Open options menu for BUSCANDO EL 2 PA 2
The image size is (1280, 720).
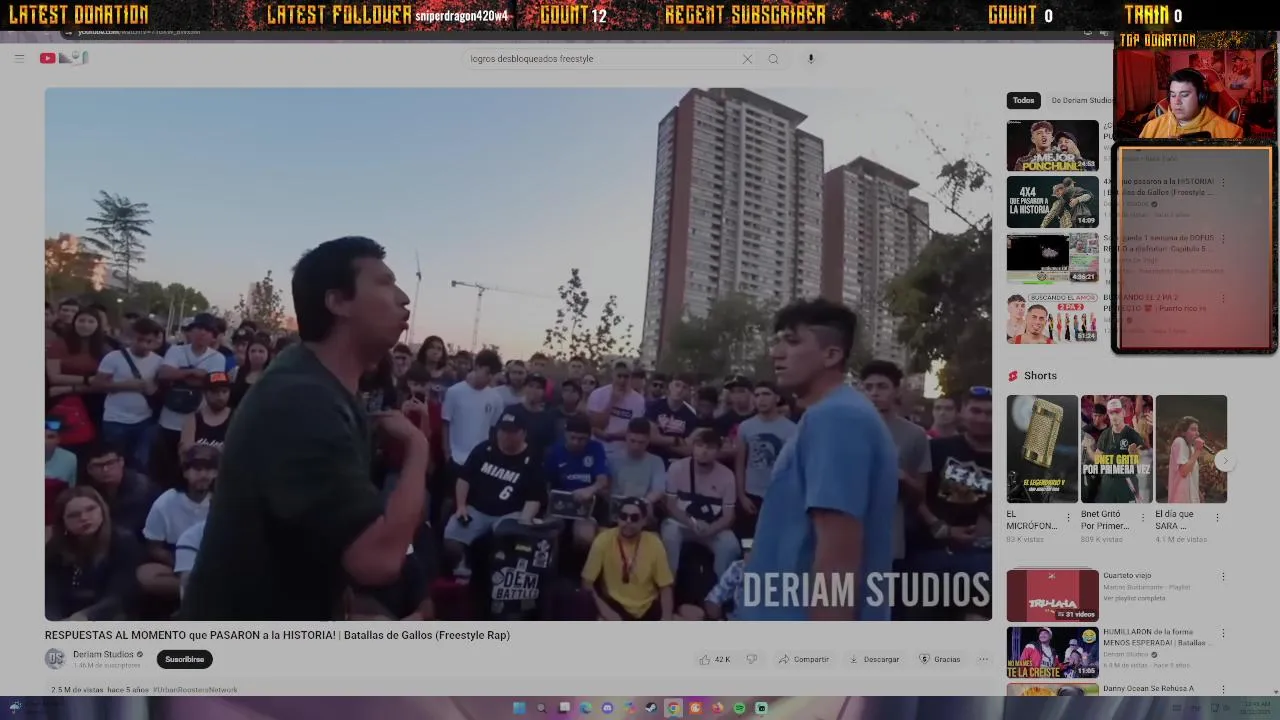click(x=1222, y=299)
